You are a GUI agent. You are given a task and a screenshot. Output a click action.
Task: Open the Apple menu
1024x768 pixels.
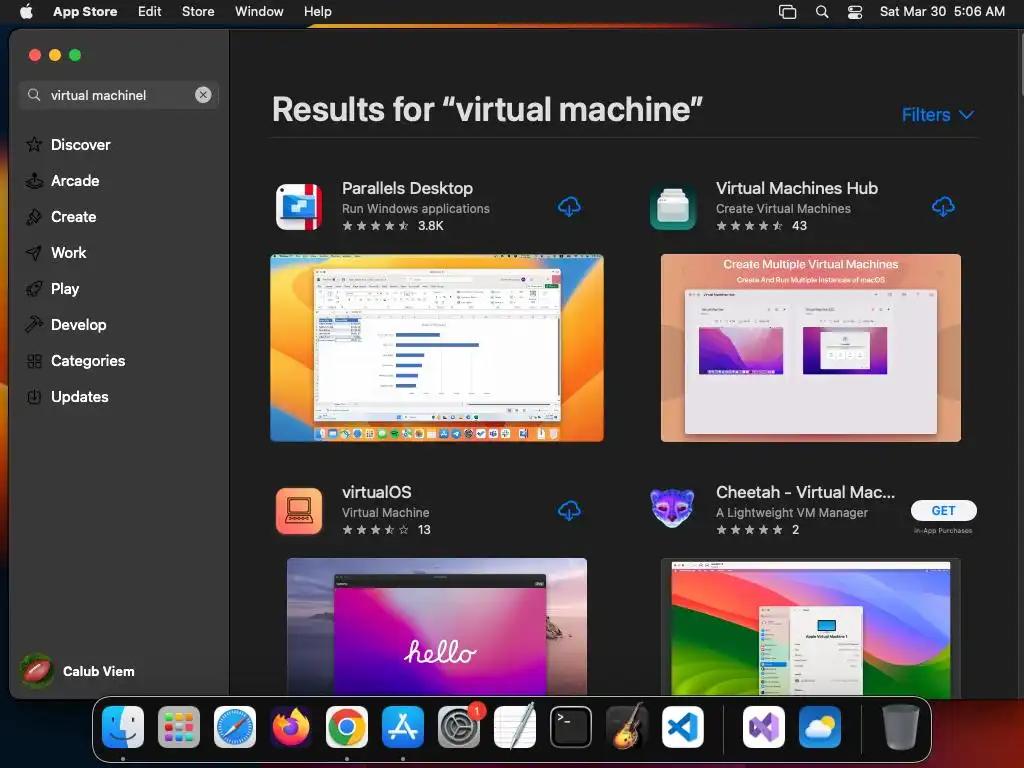[26, 12]
